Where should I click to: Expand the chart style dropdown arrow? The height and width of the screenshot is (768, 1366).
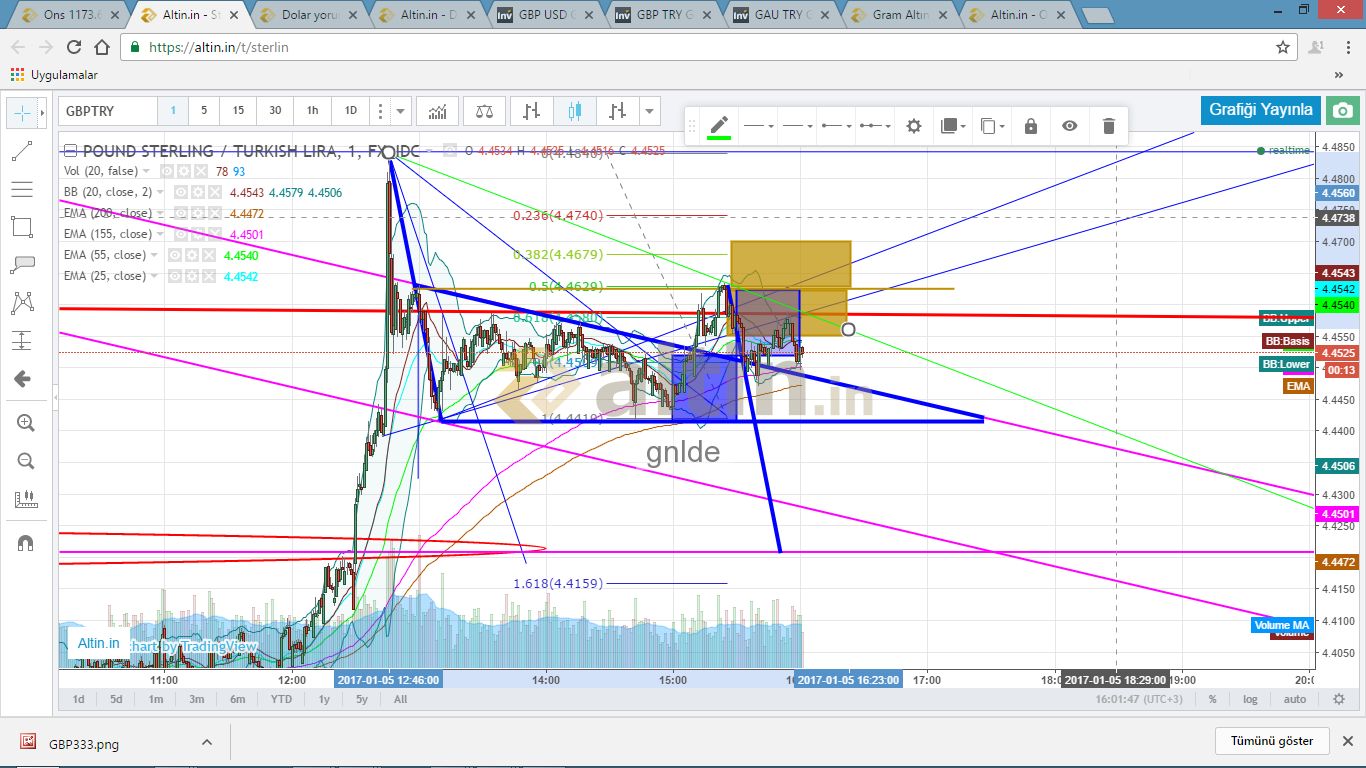coord(651,111)
